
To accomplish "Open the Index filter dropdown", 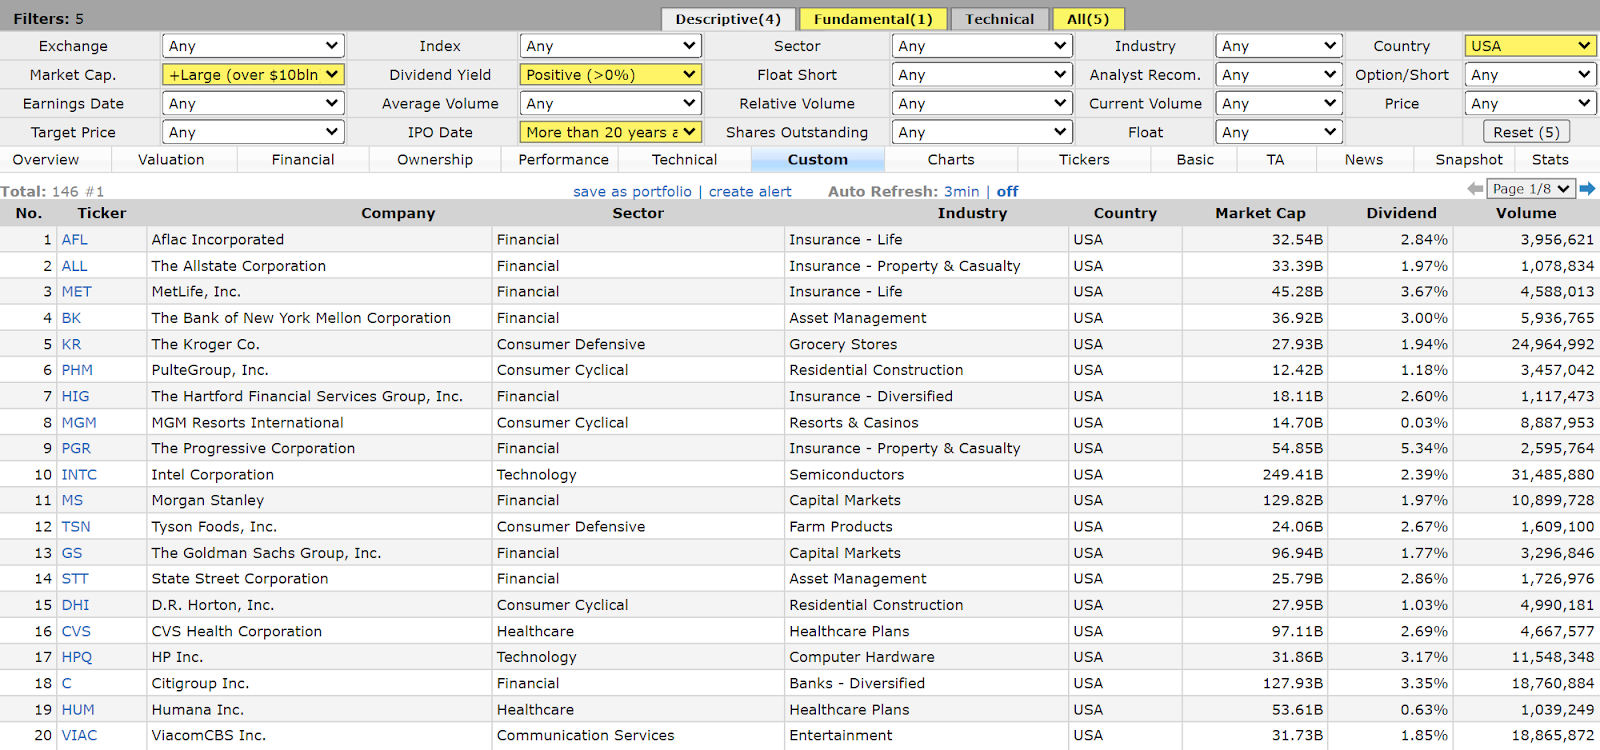I will 611,46.
